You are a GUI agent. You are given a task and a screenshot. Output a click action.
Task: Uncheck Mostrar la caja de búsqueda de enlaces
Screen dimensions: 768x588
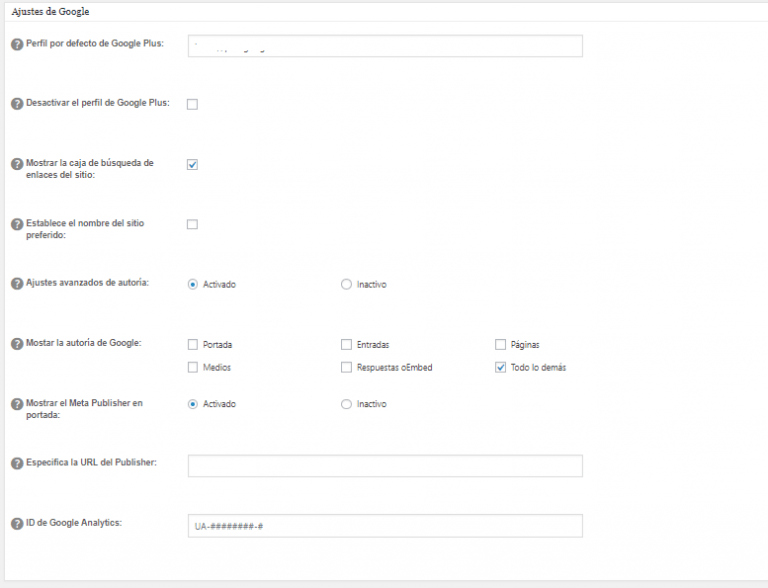pyautogui.click(x=192, y=165)
